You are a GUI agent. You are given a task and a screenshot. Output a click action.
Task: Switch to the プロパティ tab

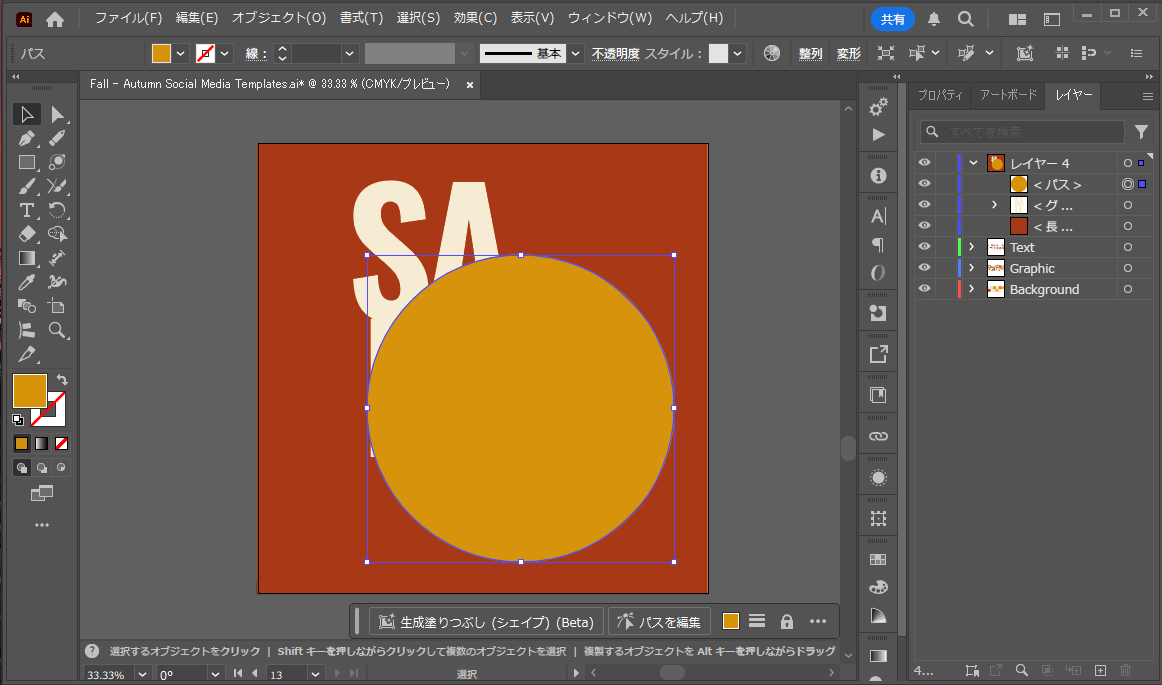[x=940, y=95]
